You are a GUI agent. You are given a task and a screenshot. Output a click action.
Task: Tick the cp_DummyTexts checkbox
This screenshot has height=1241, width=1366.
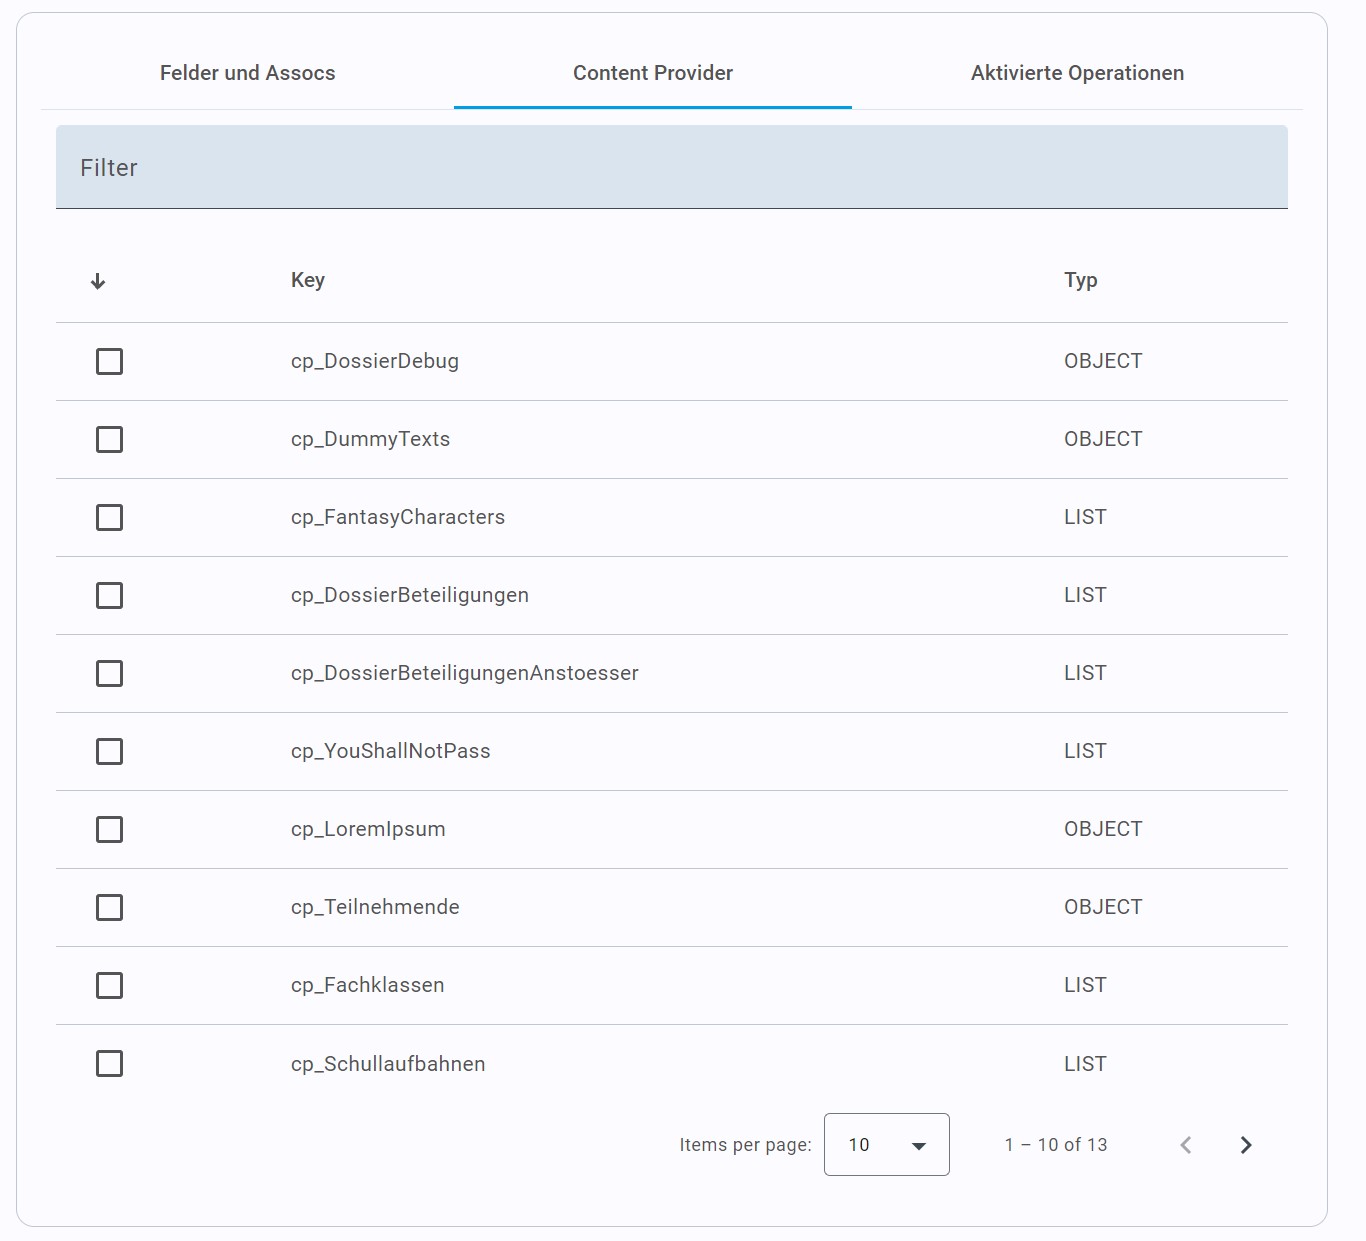pos(109,439)
